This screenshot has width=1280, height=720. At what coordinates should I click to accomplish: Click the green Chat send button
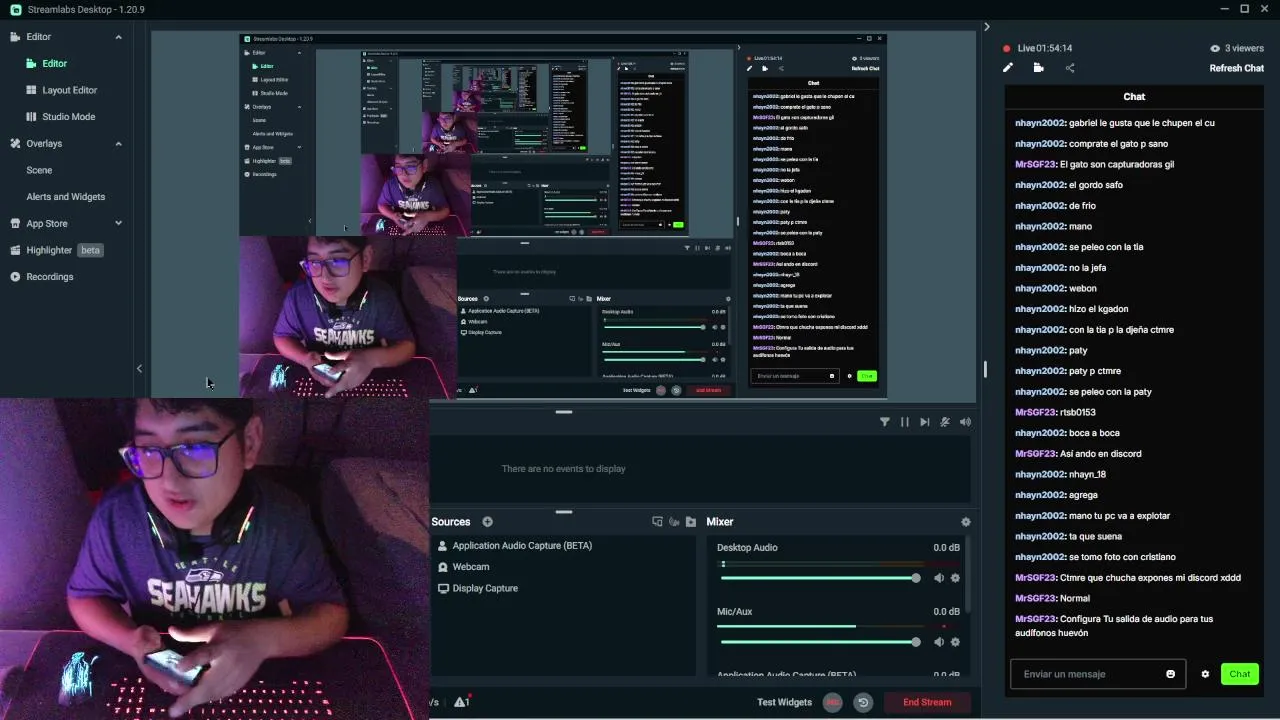[1239, 674]
